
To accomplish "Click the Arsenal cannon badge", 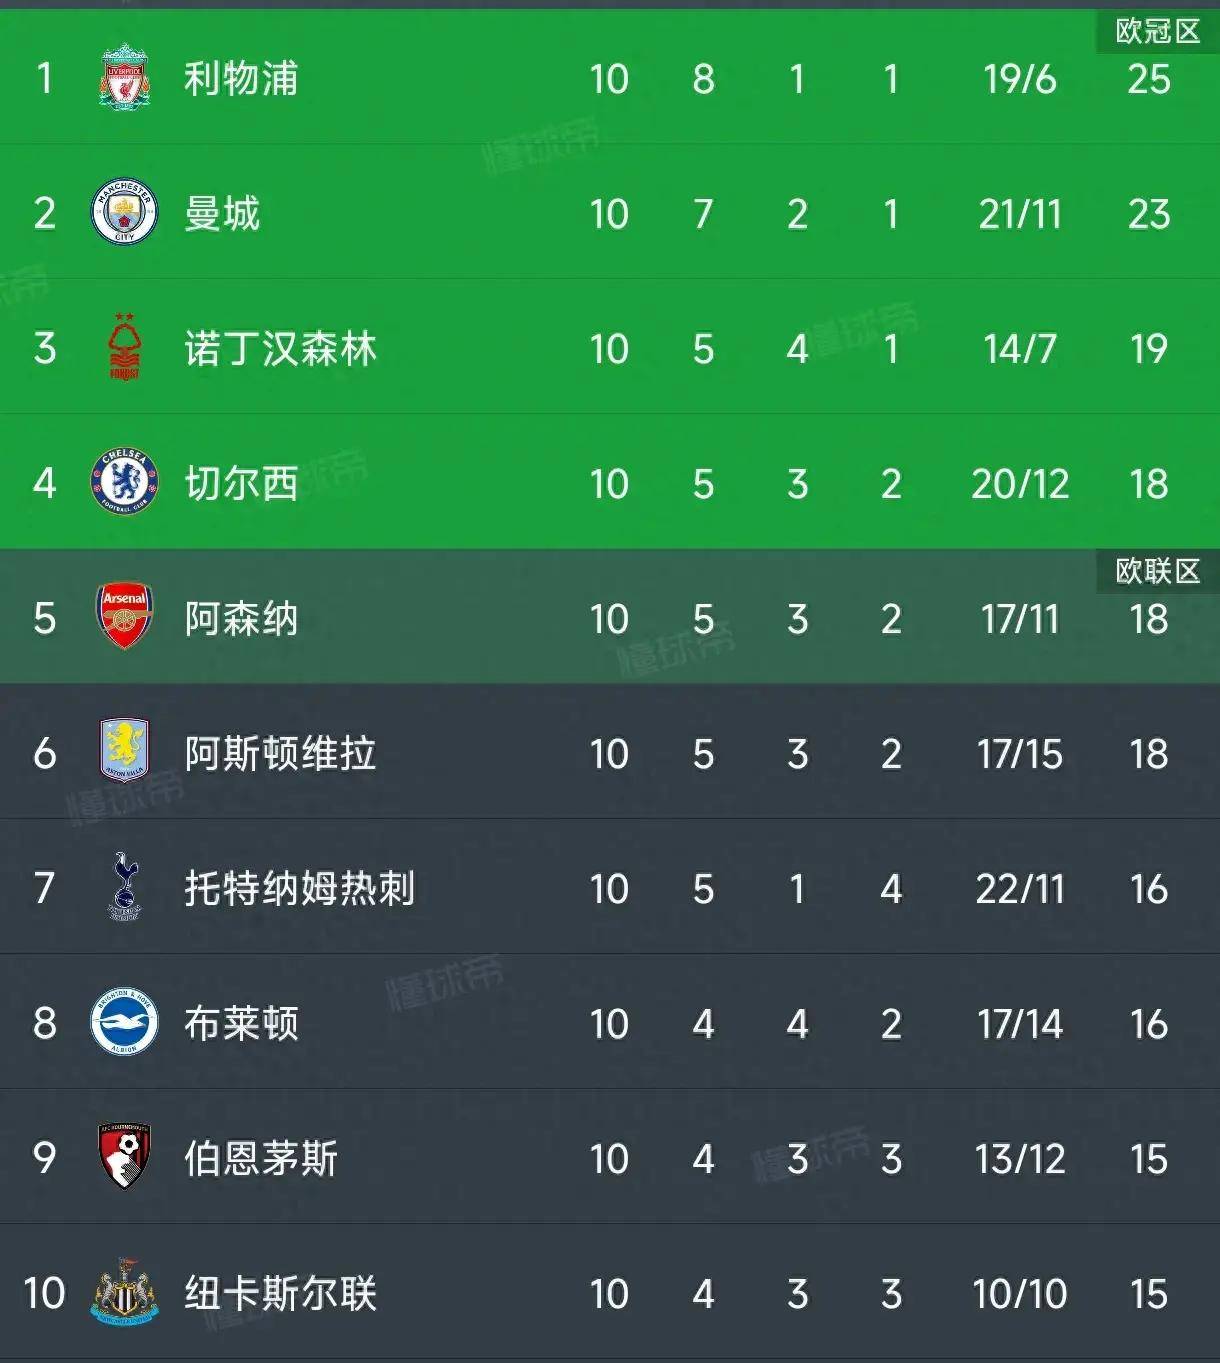I will (x=124, y=617).
